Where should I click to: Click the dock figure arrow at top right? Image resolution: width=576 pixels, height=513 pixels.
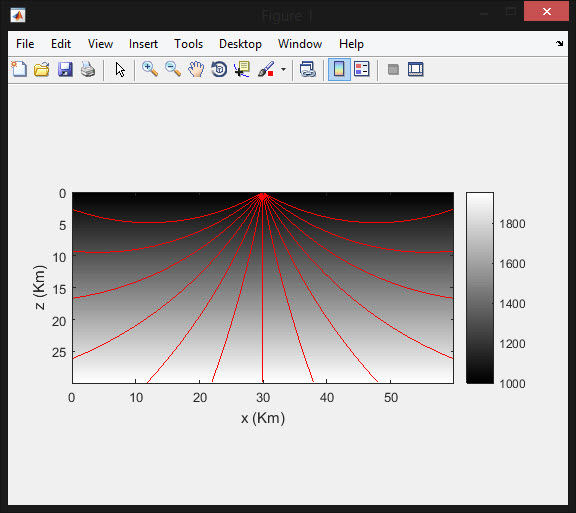pos(559,43)
